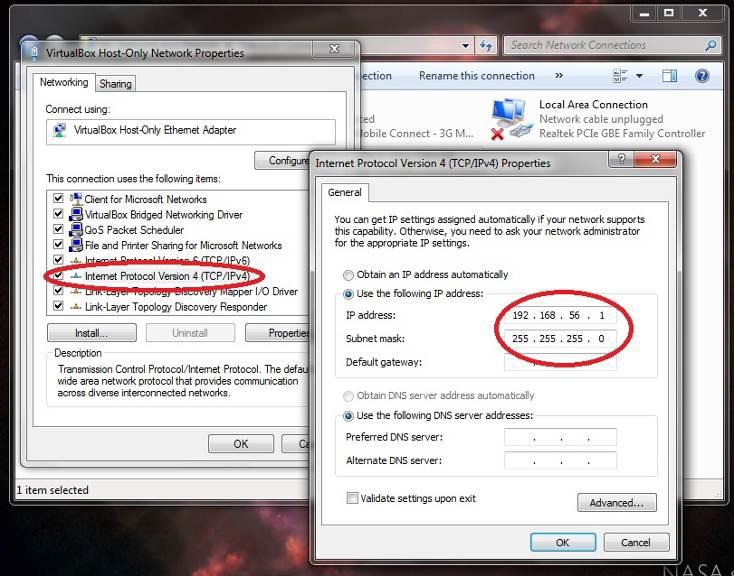Screen dimensions: 734x576
Task: Click the refresh arrows icon next to address bar
Action: point(486,46)
